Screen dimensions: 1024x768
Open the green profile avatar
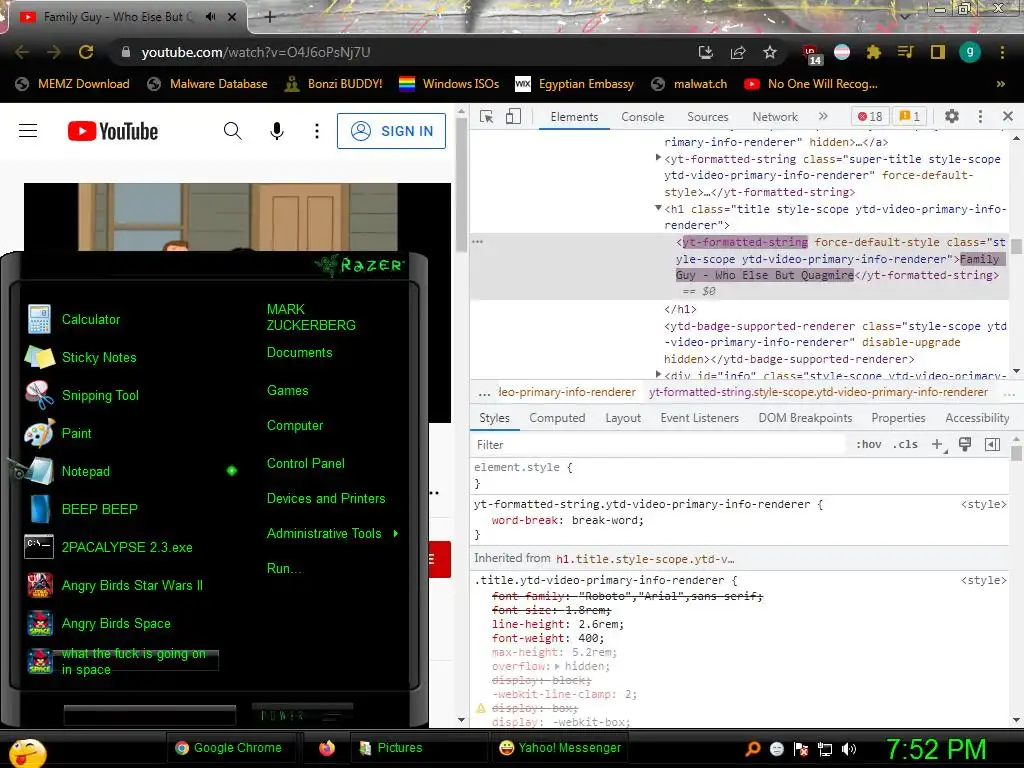[970, 52]
